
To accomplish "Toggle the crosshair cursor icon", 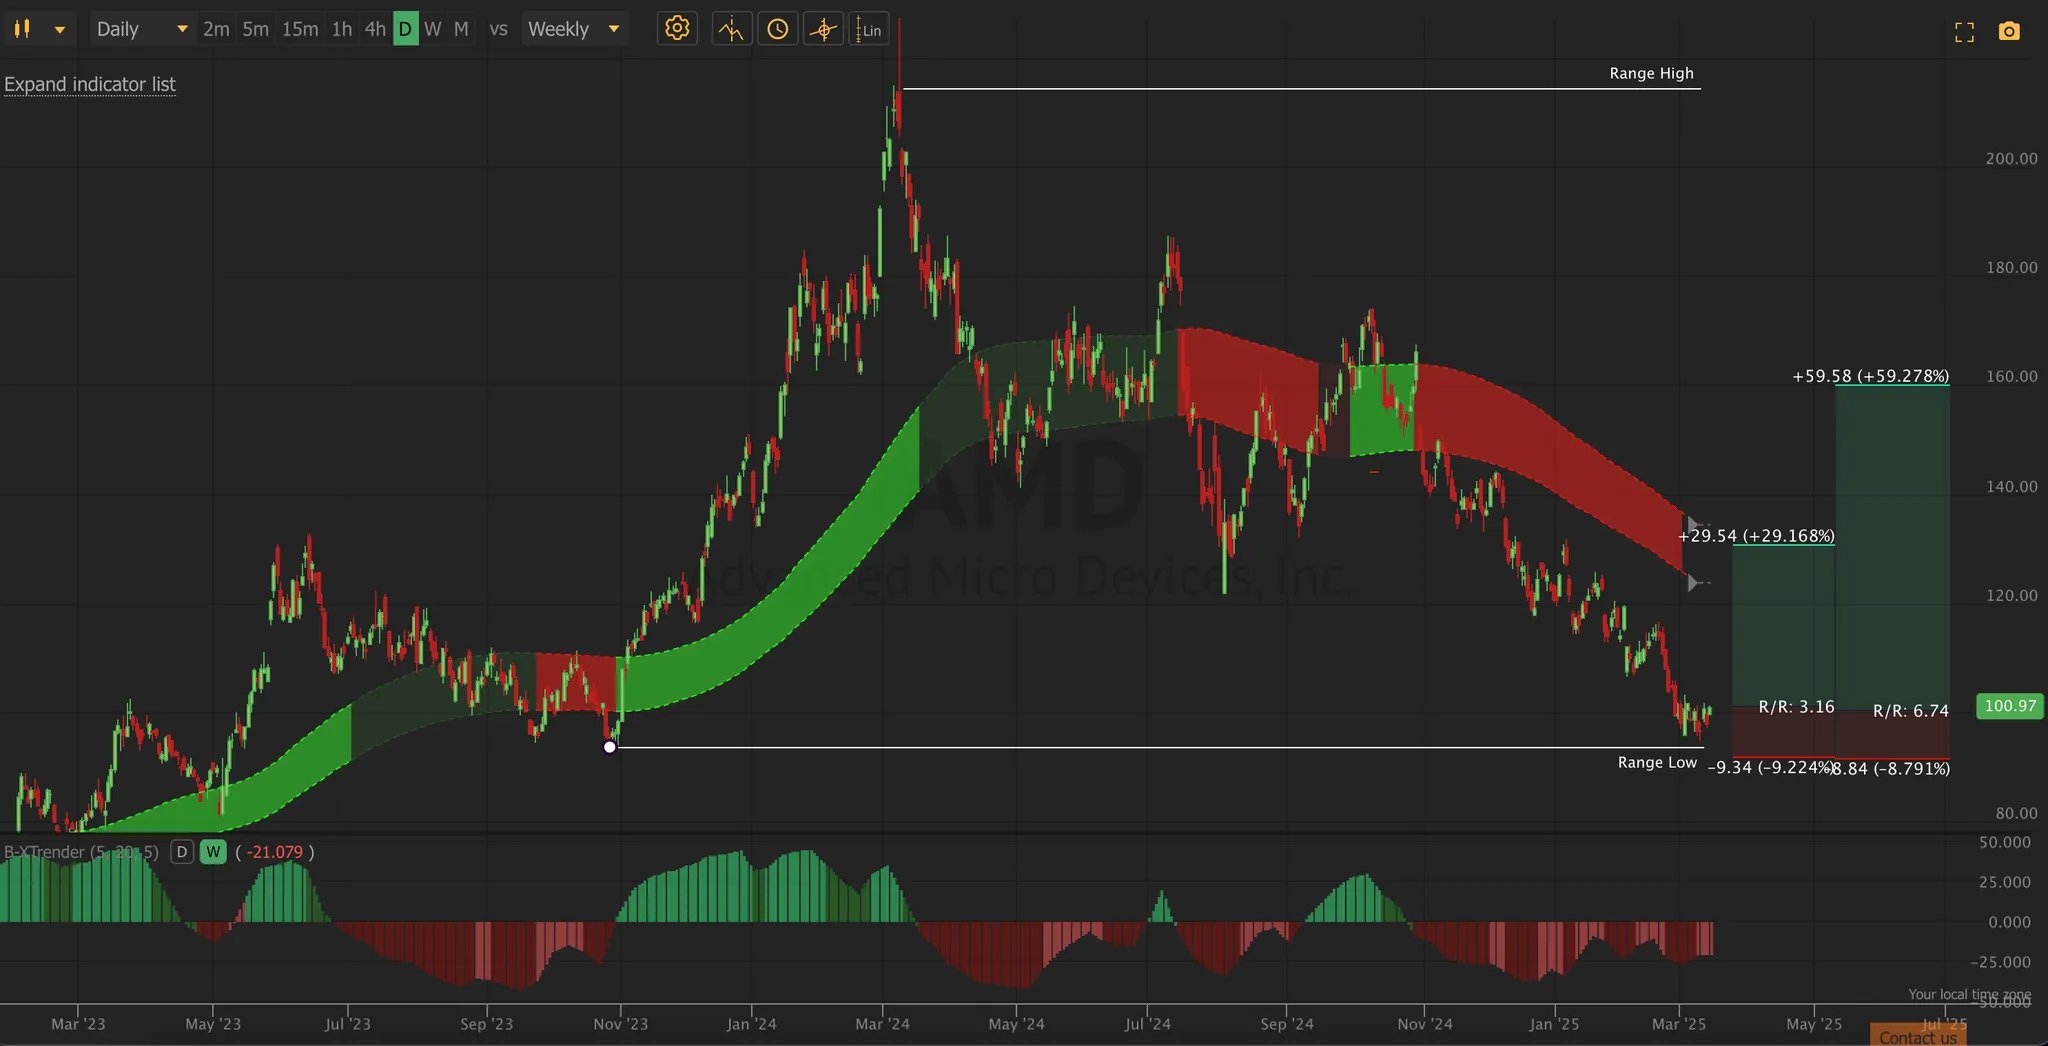I will pyautogui.click(x=823, y=29).
